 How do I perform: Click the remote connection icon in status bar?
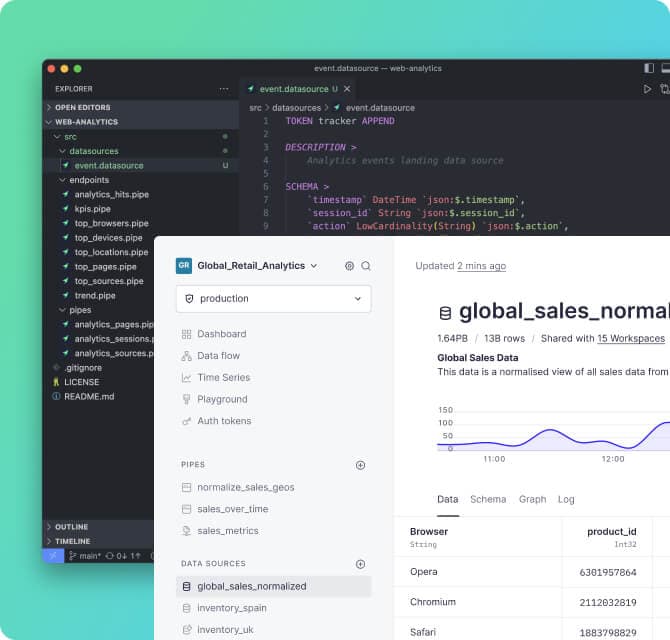click(53, 556)
